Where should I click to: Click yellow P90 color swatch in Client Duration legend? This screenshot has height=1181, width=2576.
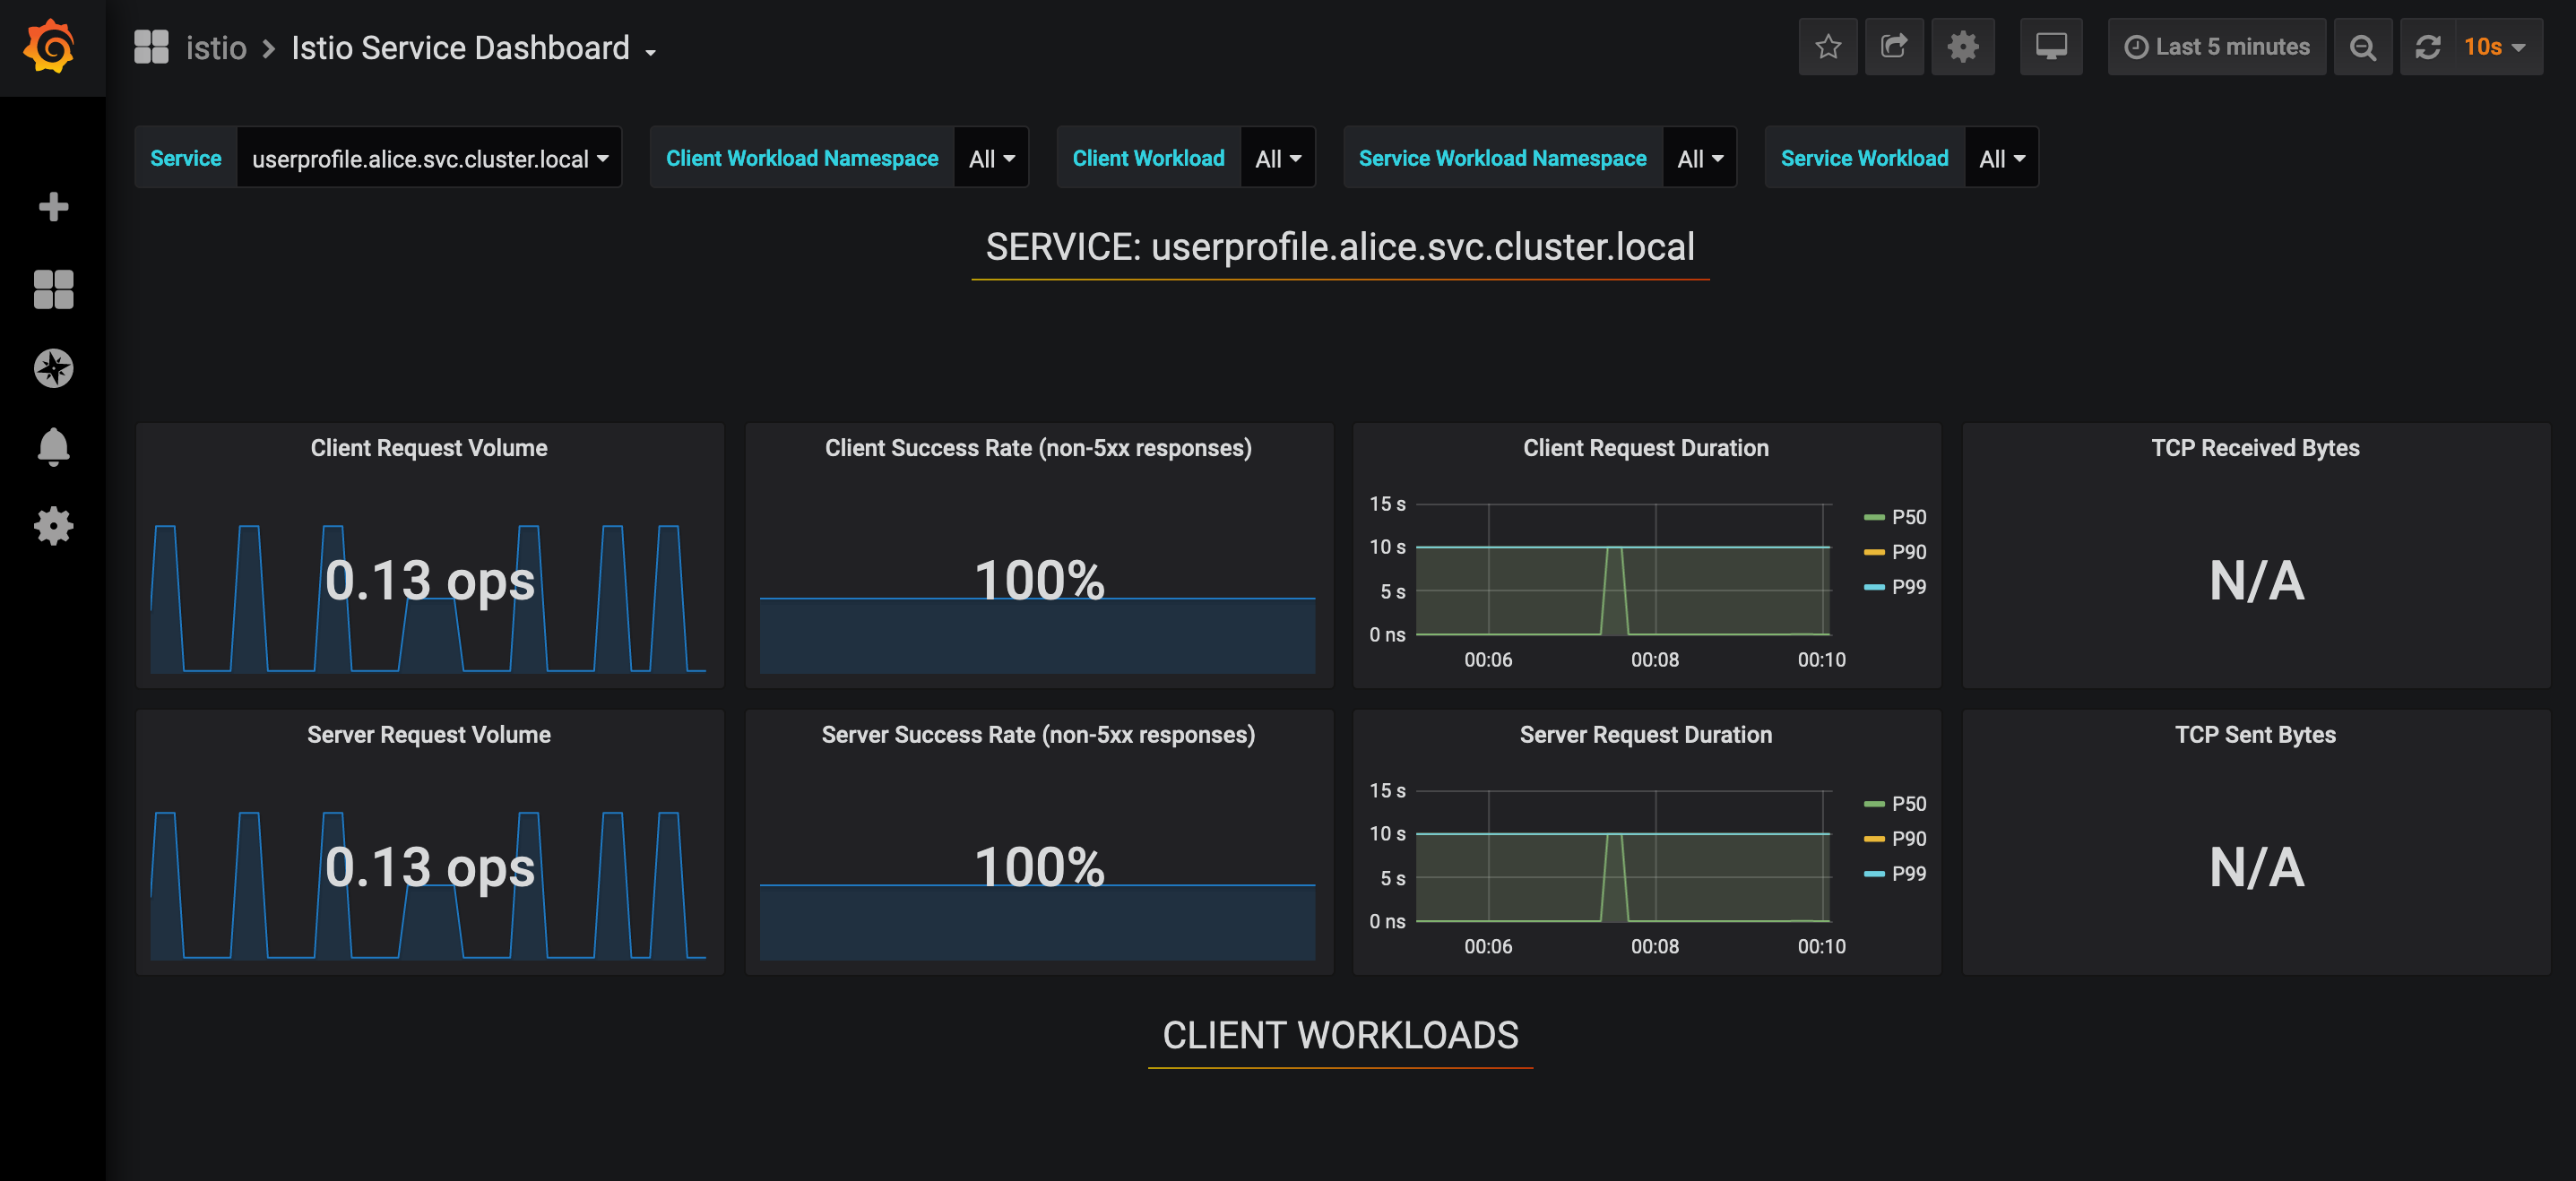coord(1874,553)
